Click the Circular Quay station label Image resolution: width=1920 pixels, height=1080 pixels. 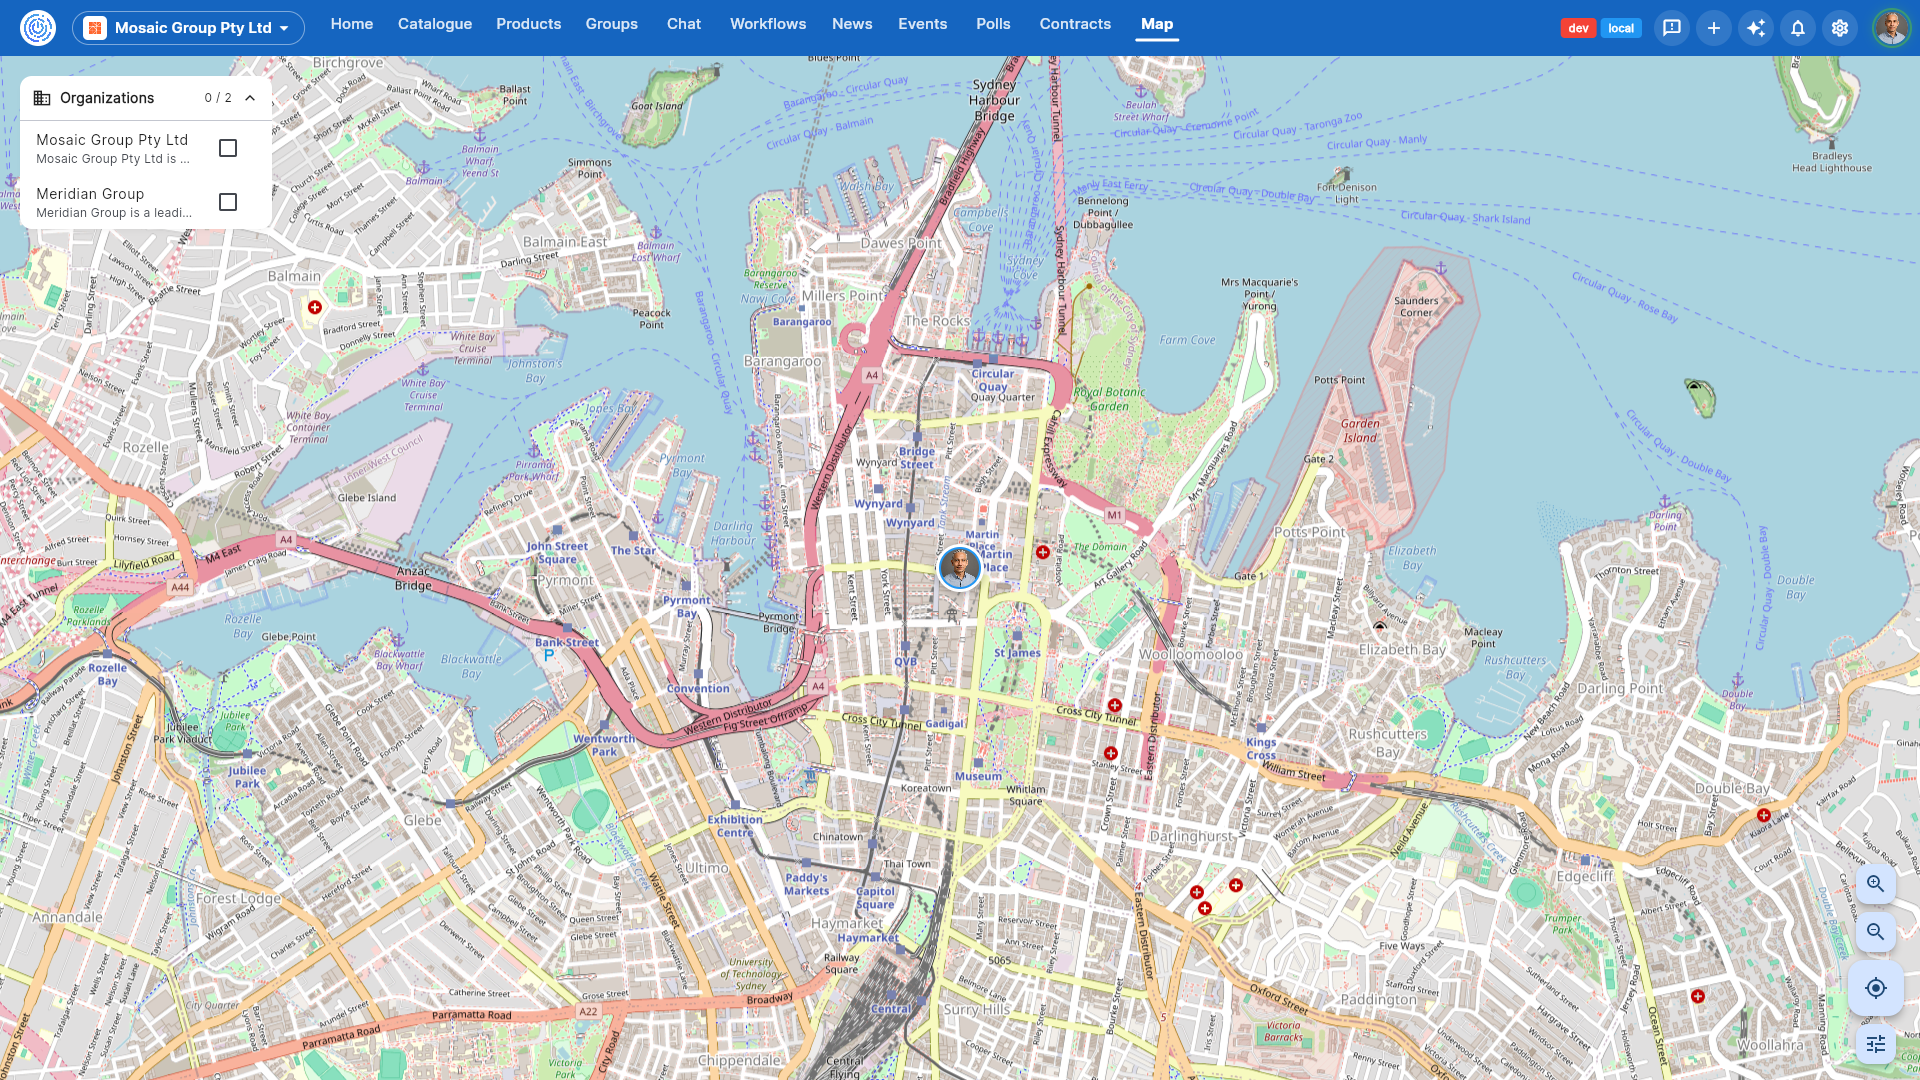[993, 380]
